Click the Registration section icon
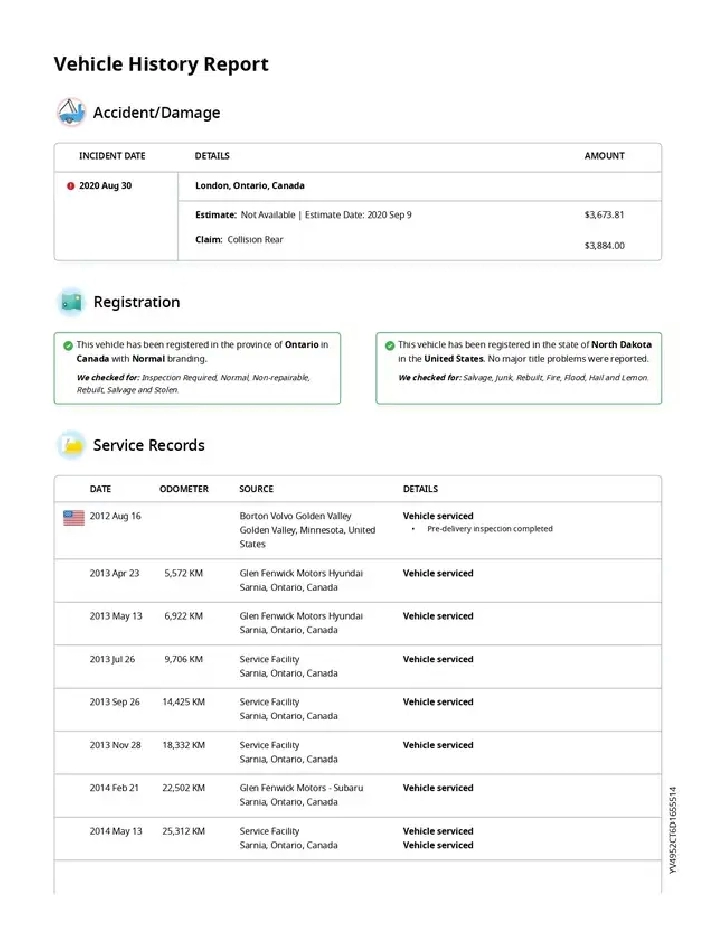 point(71,301)
